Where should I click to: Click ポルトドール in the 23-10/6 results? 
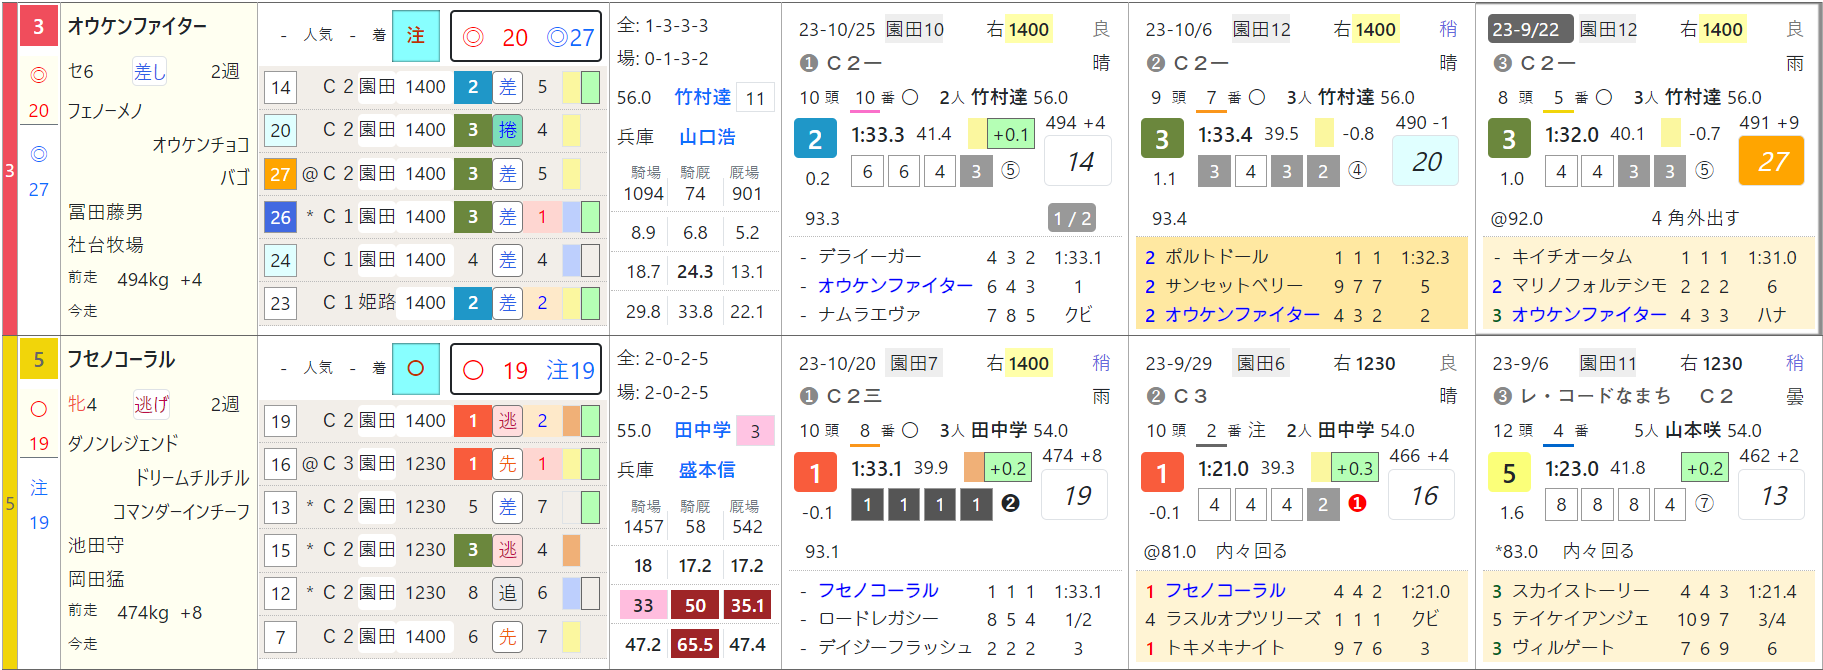(1216, 258)
